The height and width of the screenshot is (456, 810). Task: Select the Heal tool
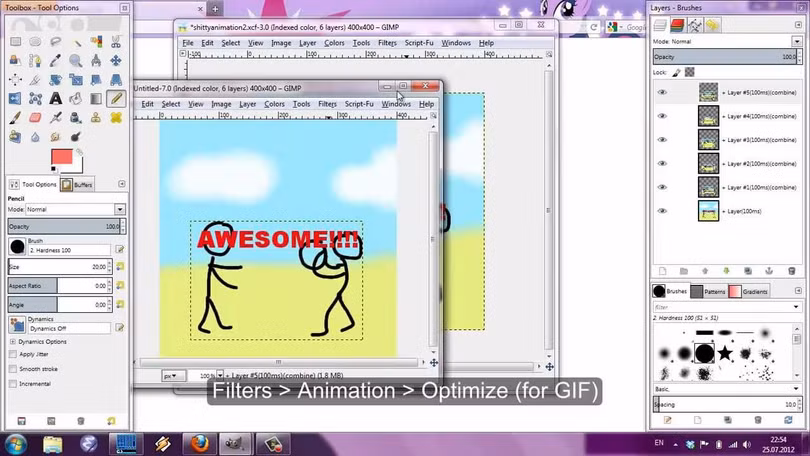pyautogui.click(x=116, y=118)
